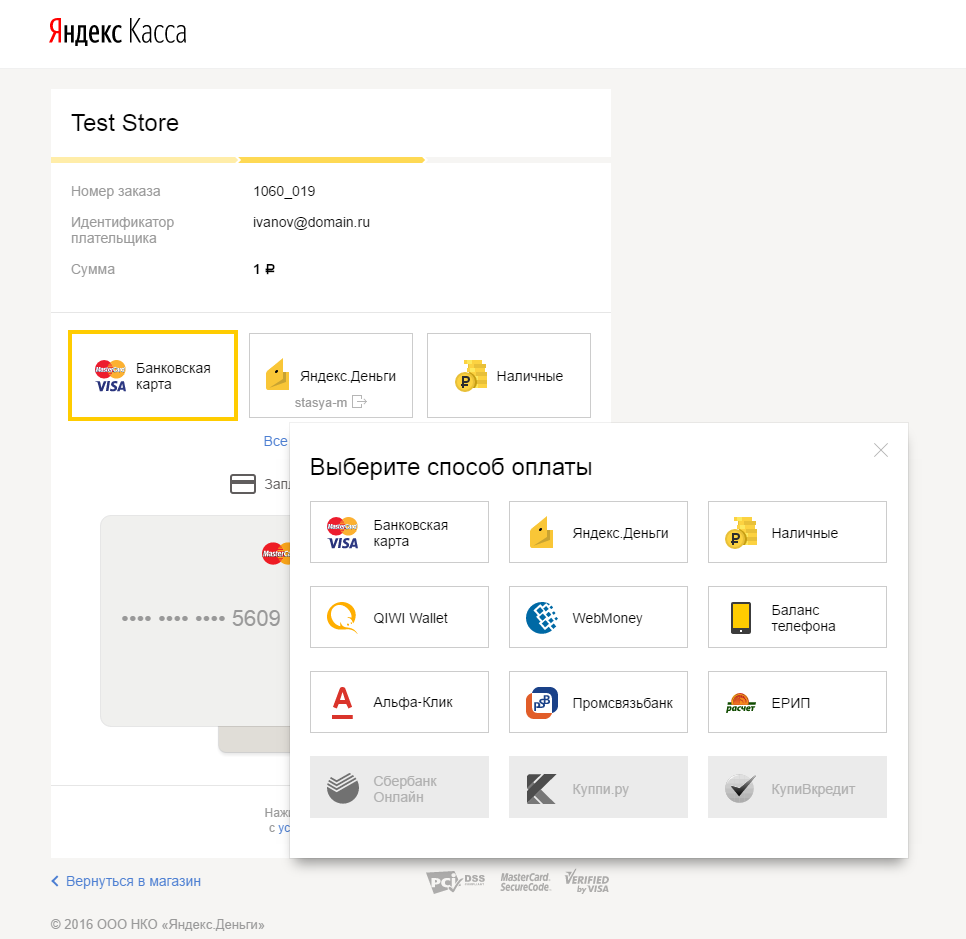
Task: Click MasterCard Visa icon in popup
Action: pyautogui.click(x=343, y=533)
